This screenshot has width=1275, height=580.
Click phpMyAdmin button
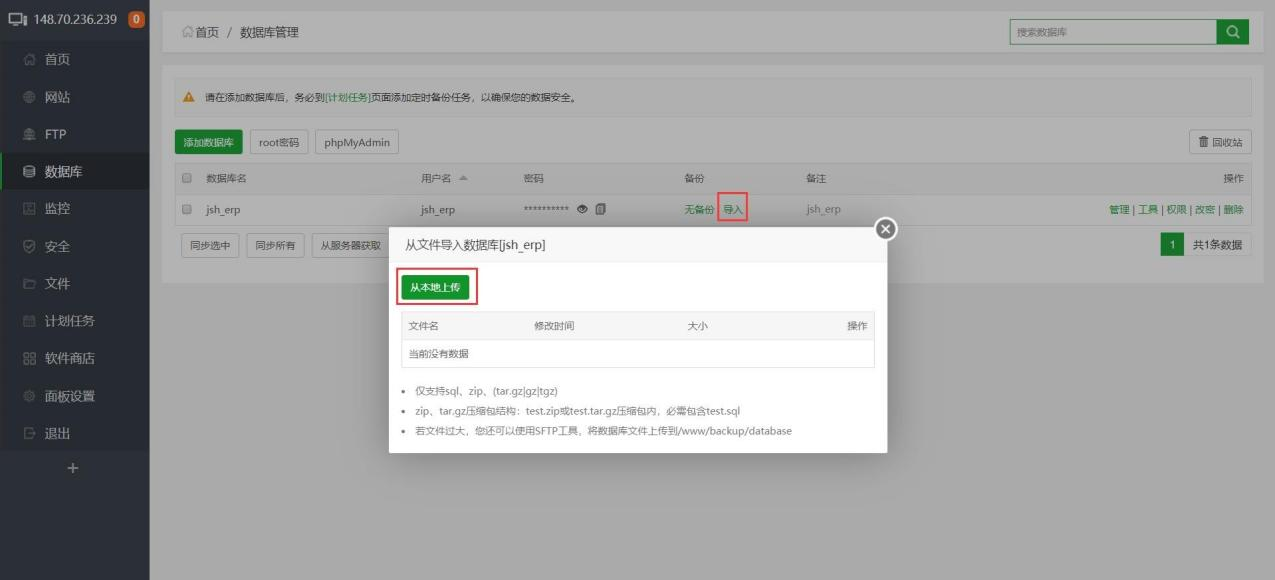[357, 143]
